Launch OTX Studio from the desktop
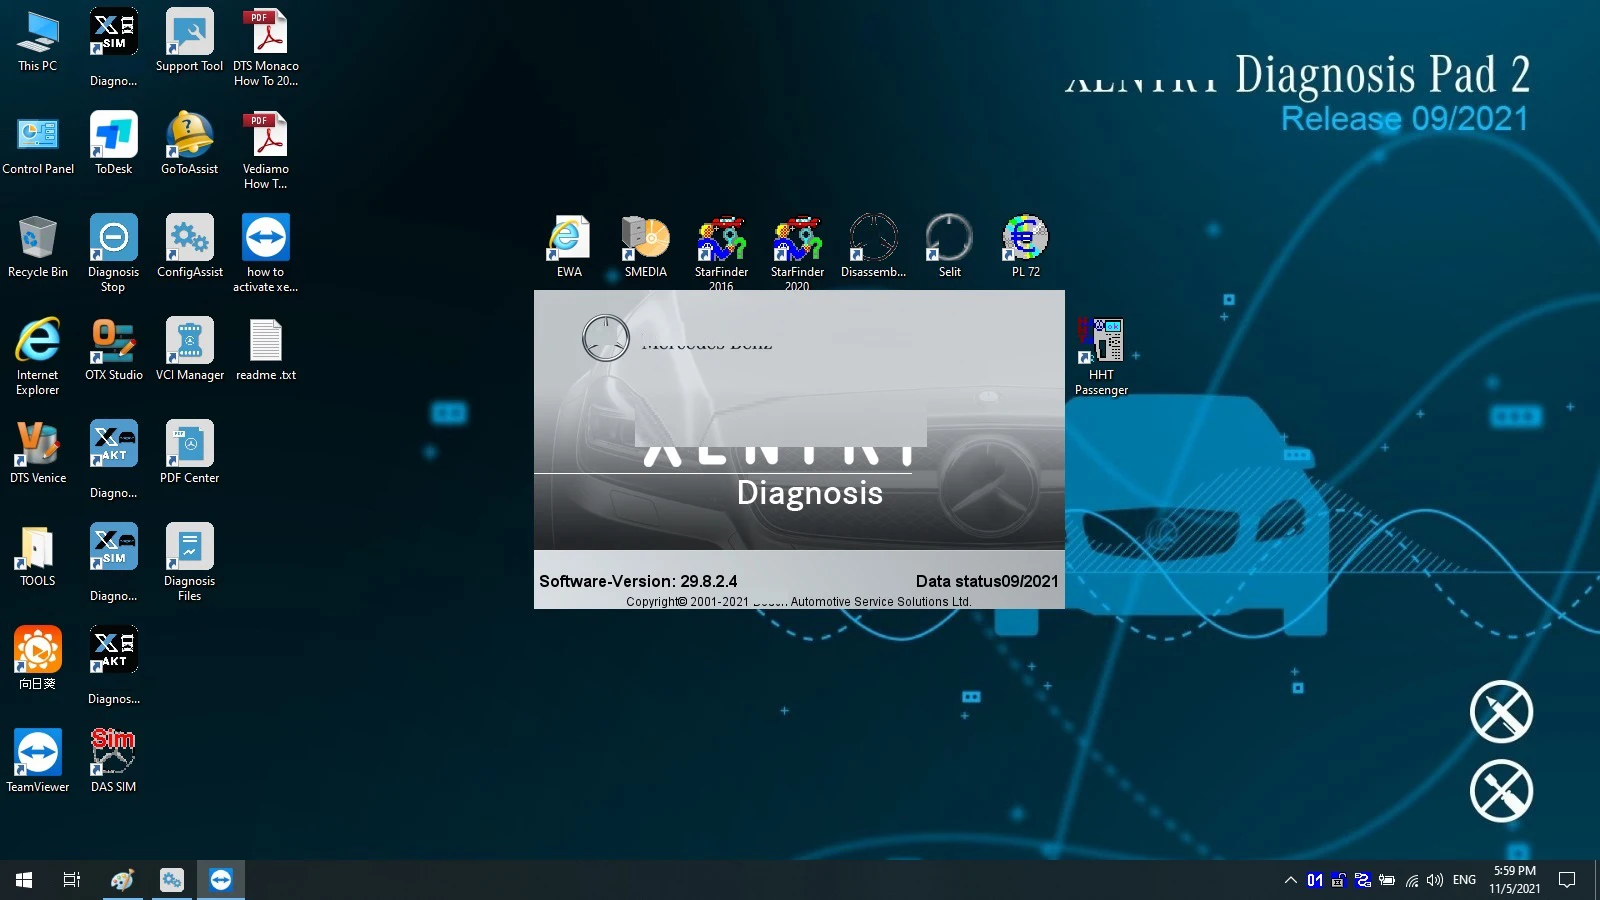 tap(114, 351)
